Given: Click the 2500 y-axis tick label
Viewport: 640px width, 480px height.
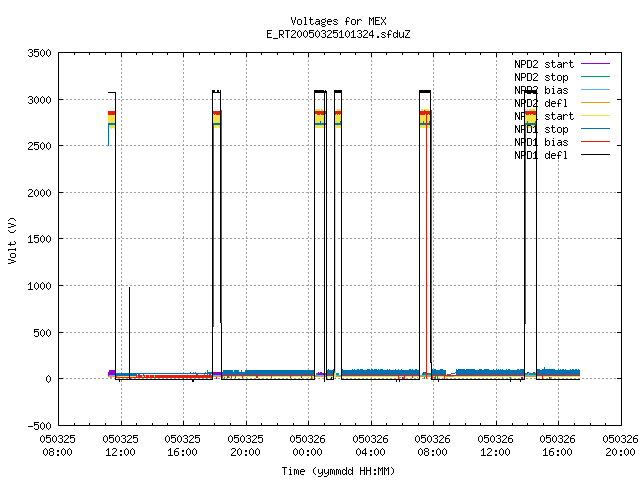Looking at the screenshot, I should point(40,146).
